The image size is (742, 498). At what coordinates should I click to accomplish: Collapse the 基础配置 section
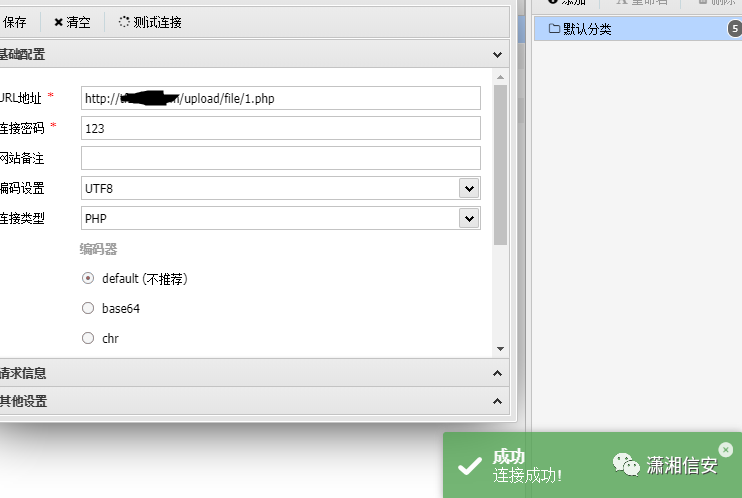click(x=497, y=55)
